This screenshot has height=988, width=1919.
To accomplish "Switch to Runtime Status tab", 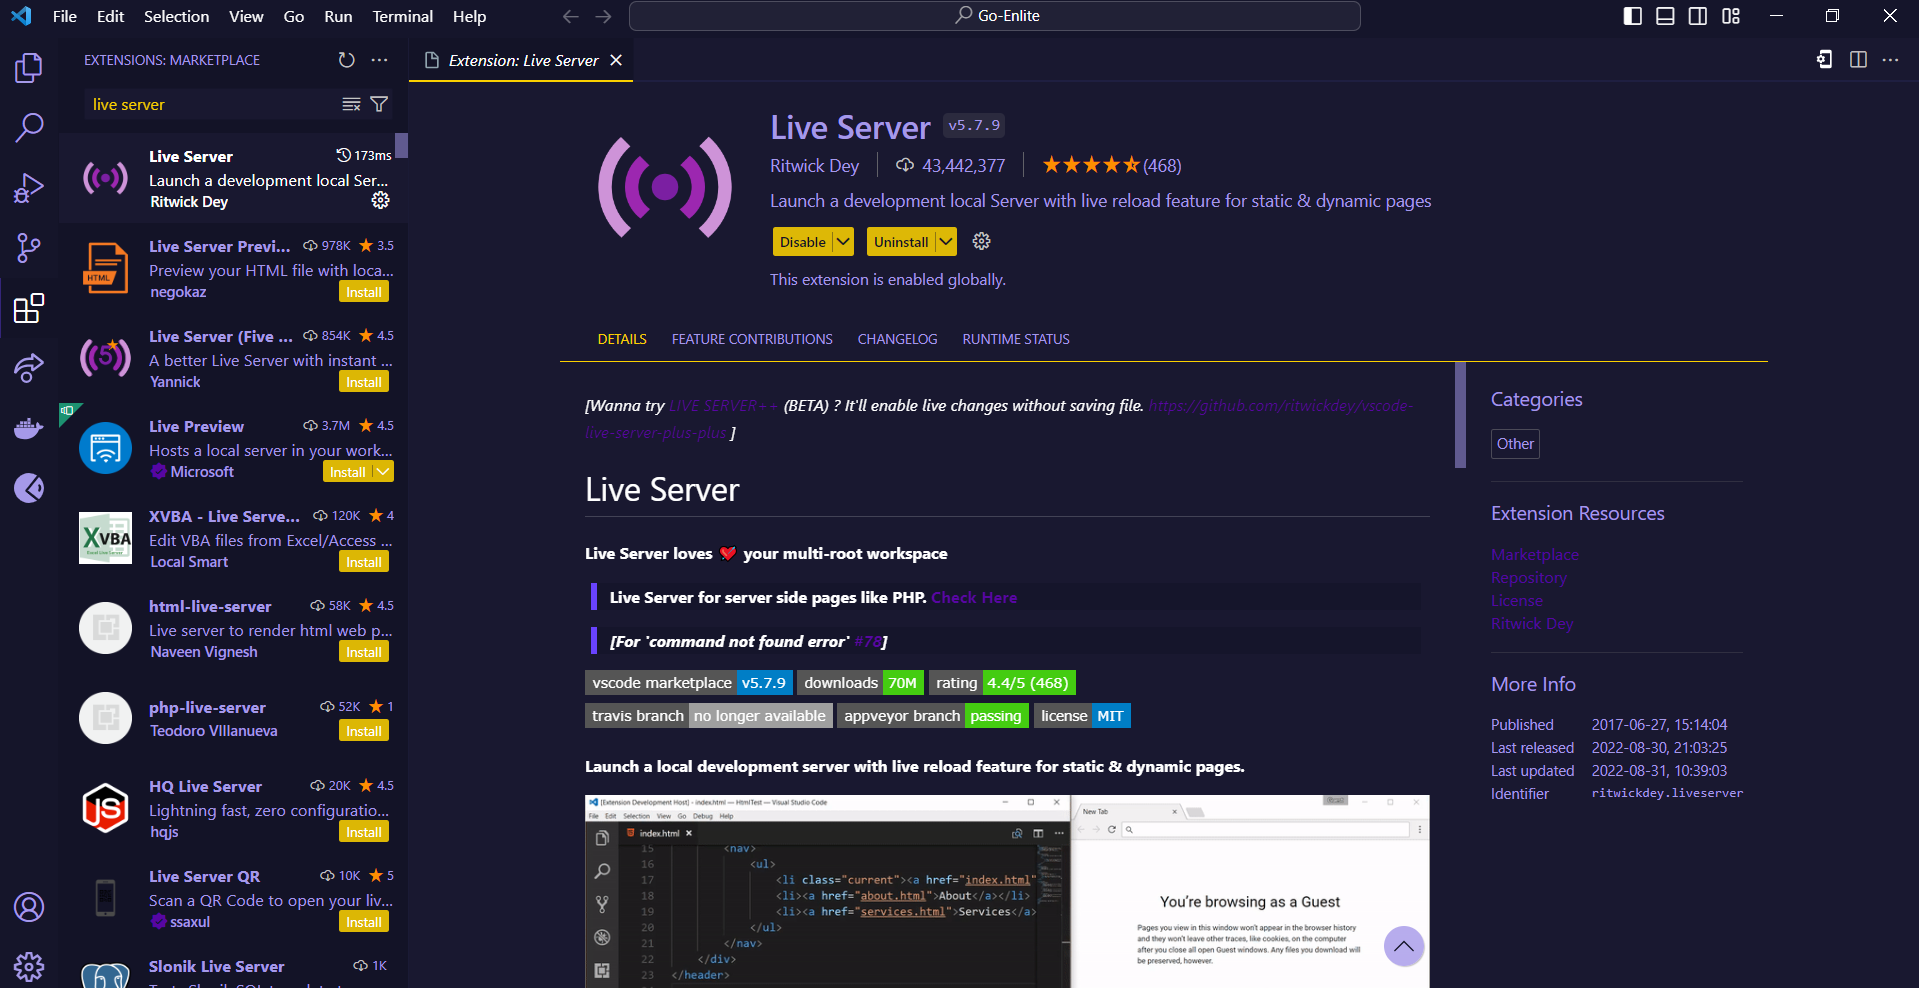I will pos(1016,339).
